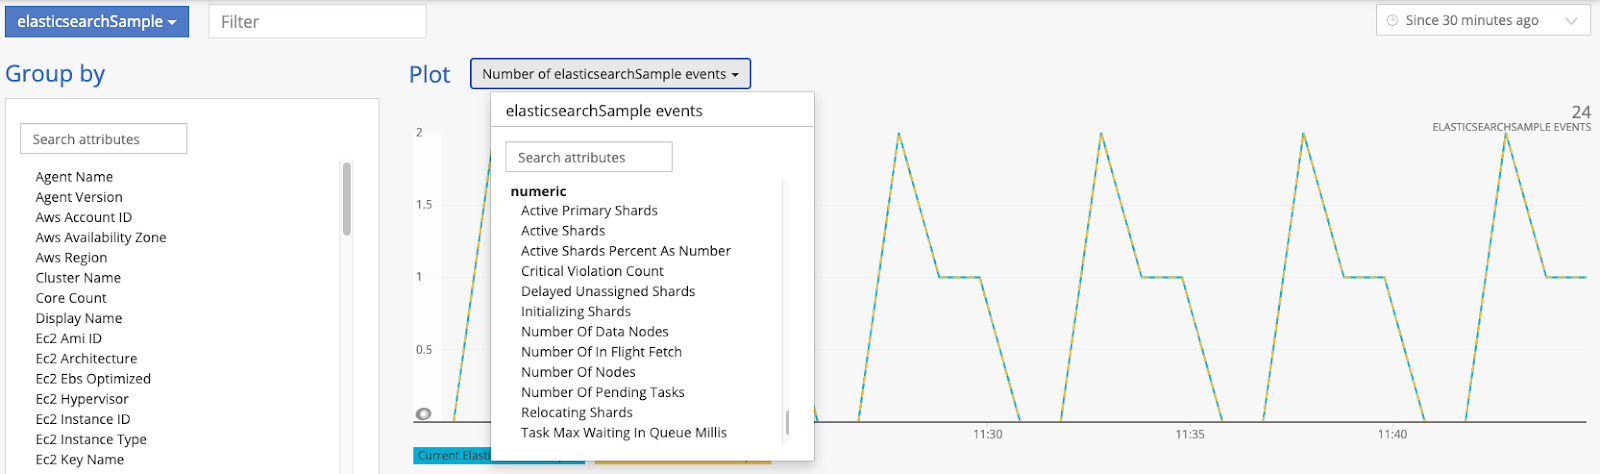Click the clock icon in time picker

click(x=1392, y=21)
